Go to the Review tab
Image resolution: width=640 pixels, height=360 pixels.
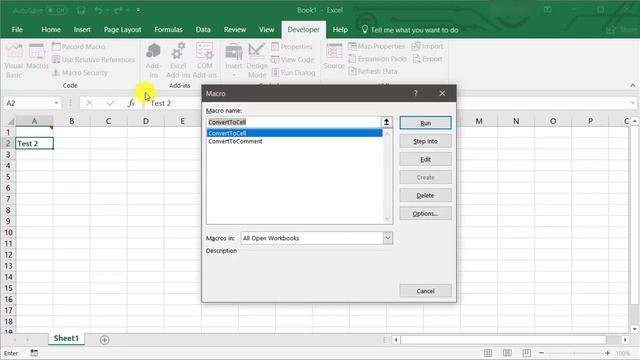click(x=235, y=29)
